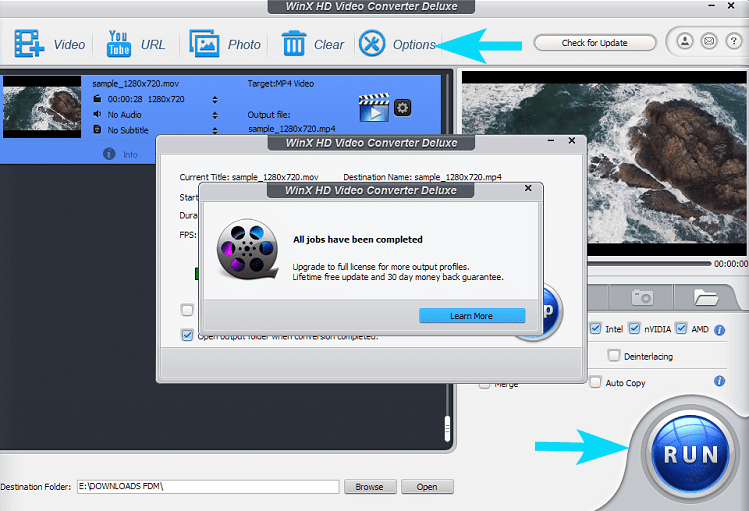Toggle the Deinterlacing checkbox
Viewport: 749px width, 511px height.
613,355
